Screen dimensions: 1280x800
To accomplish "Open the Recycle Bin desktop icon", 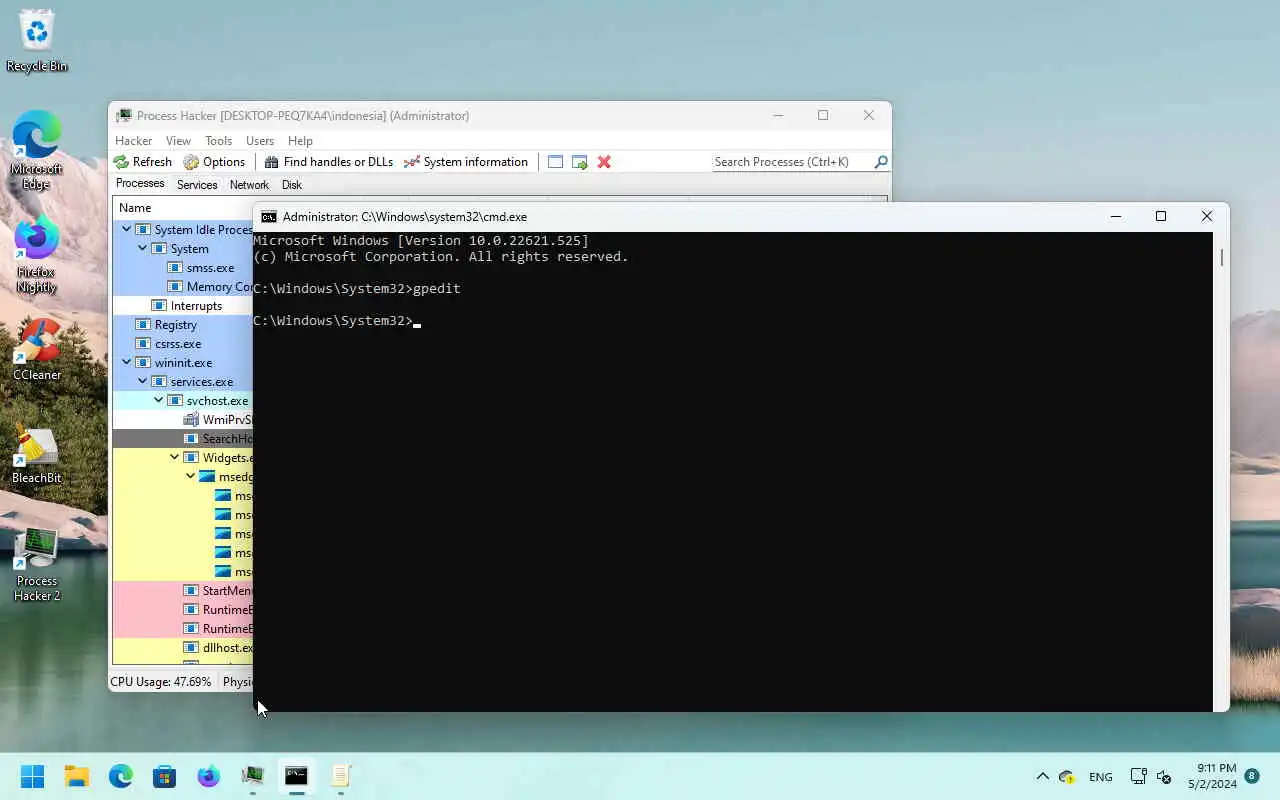I will tap(37, 41).
